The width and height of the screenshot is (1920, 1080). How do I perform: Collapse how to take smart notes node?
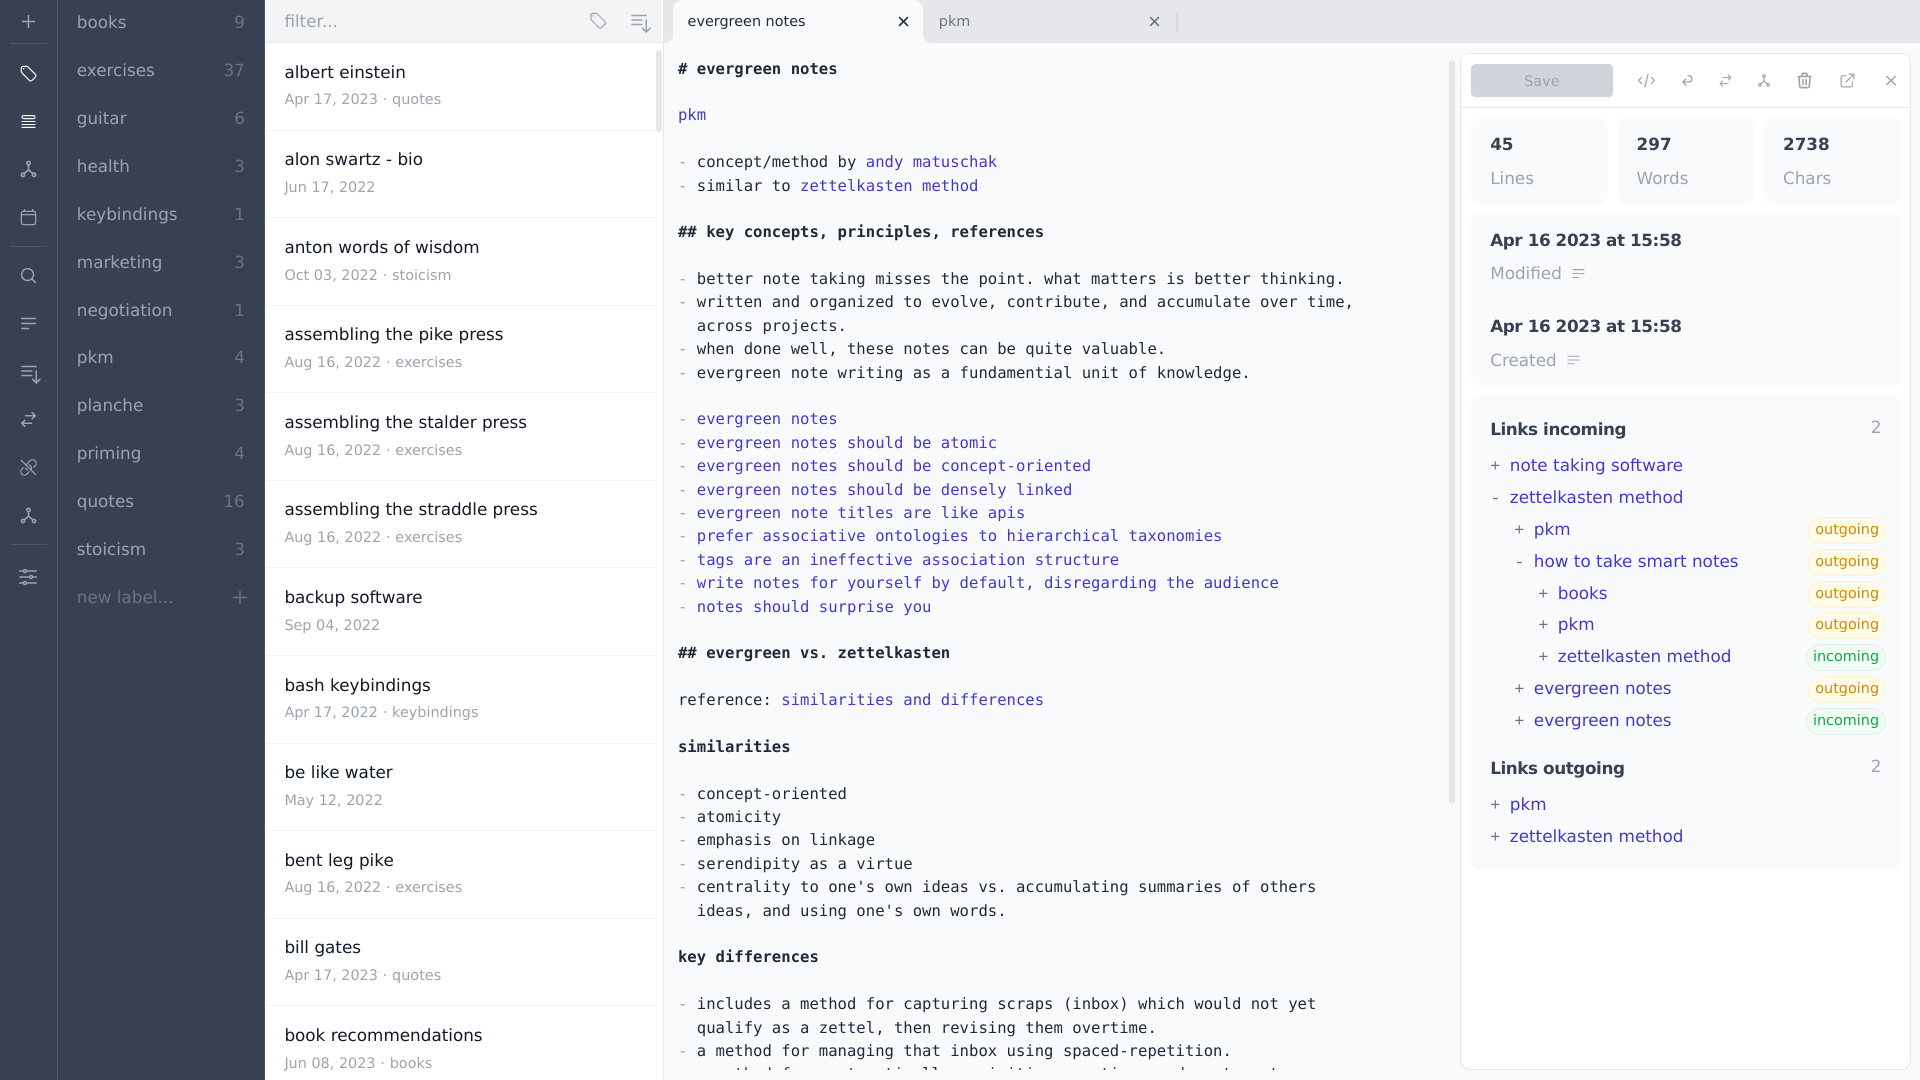click(1519, 562)
